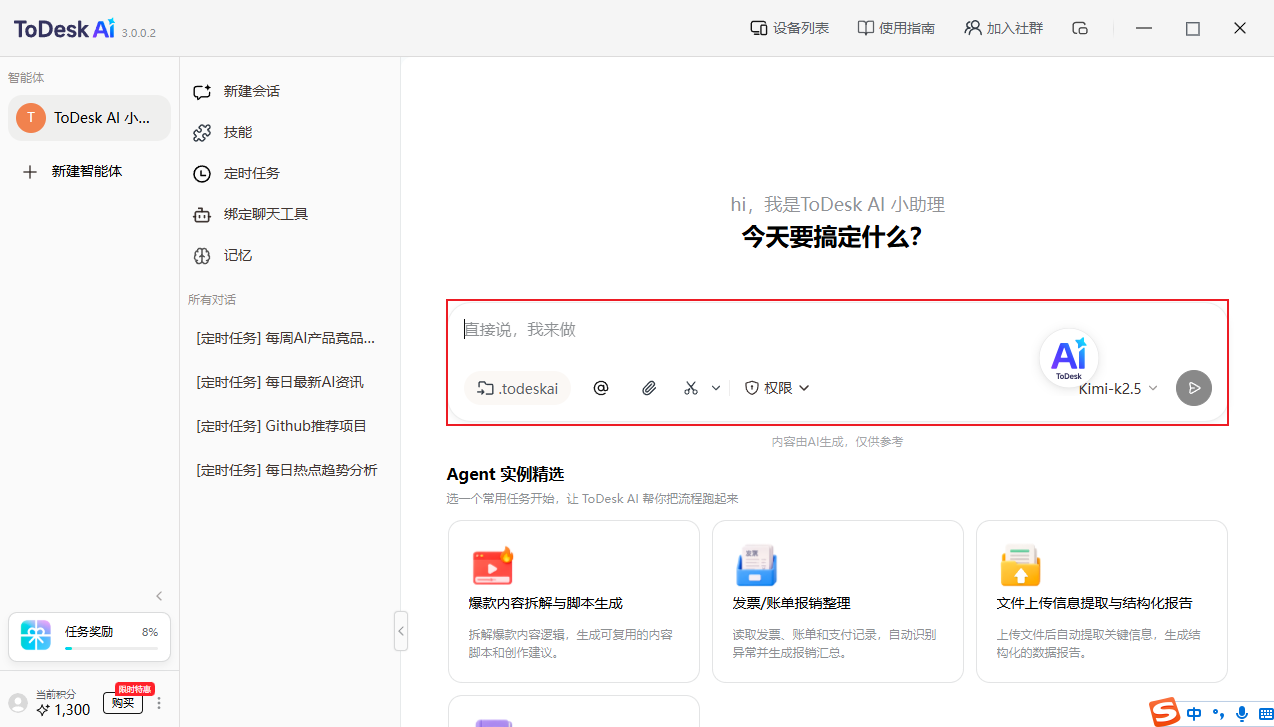Open 绑定聊天工具 bind chat tools
This screenshot has width=1274, height=727.
tap(250, 214)
